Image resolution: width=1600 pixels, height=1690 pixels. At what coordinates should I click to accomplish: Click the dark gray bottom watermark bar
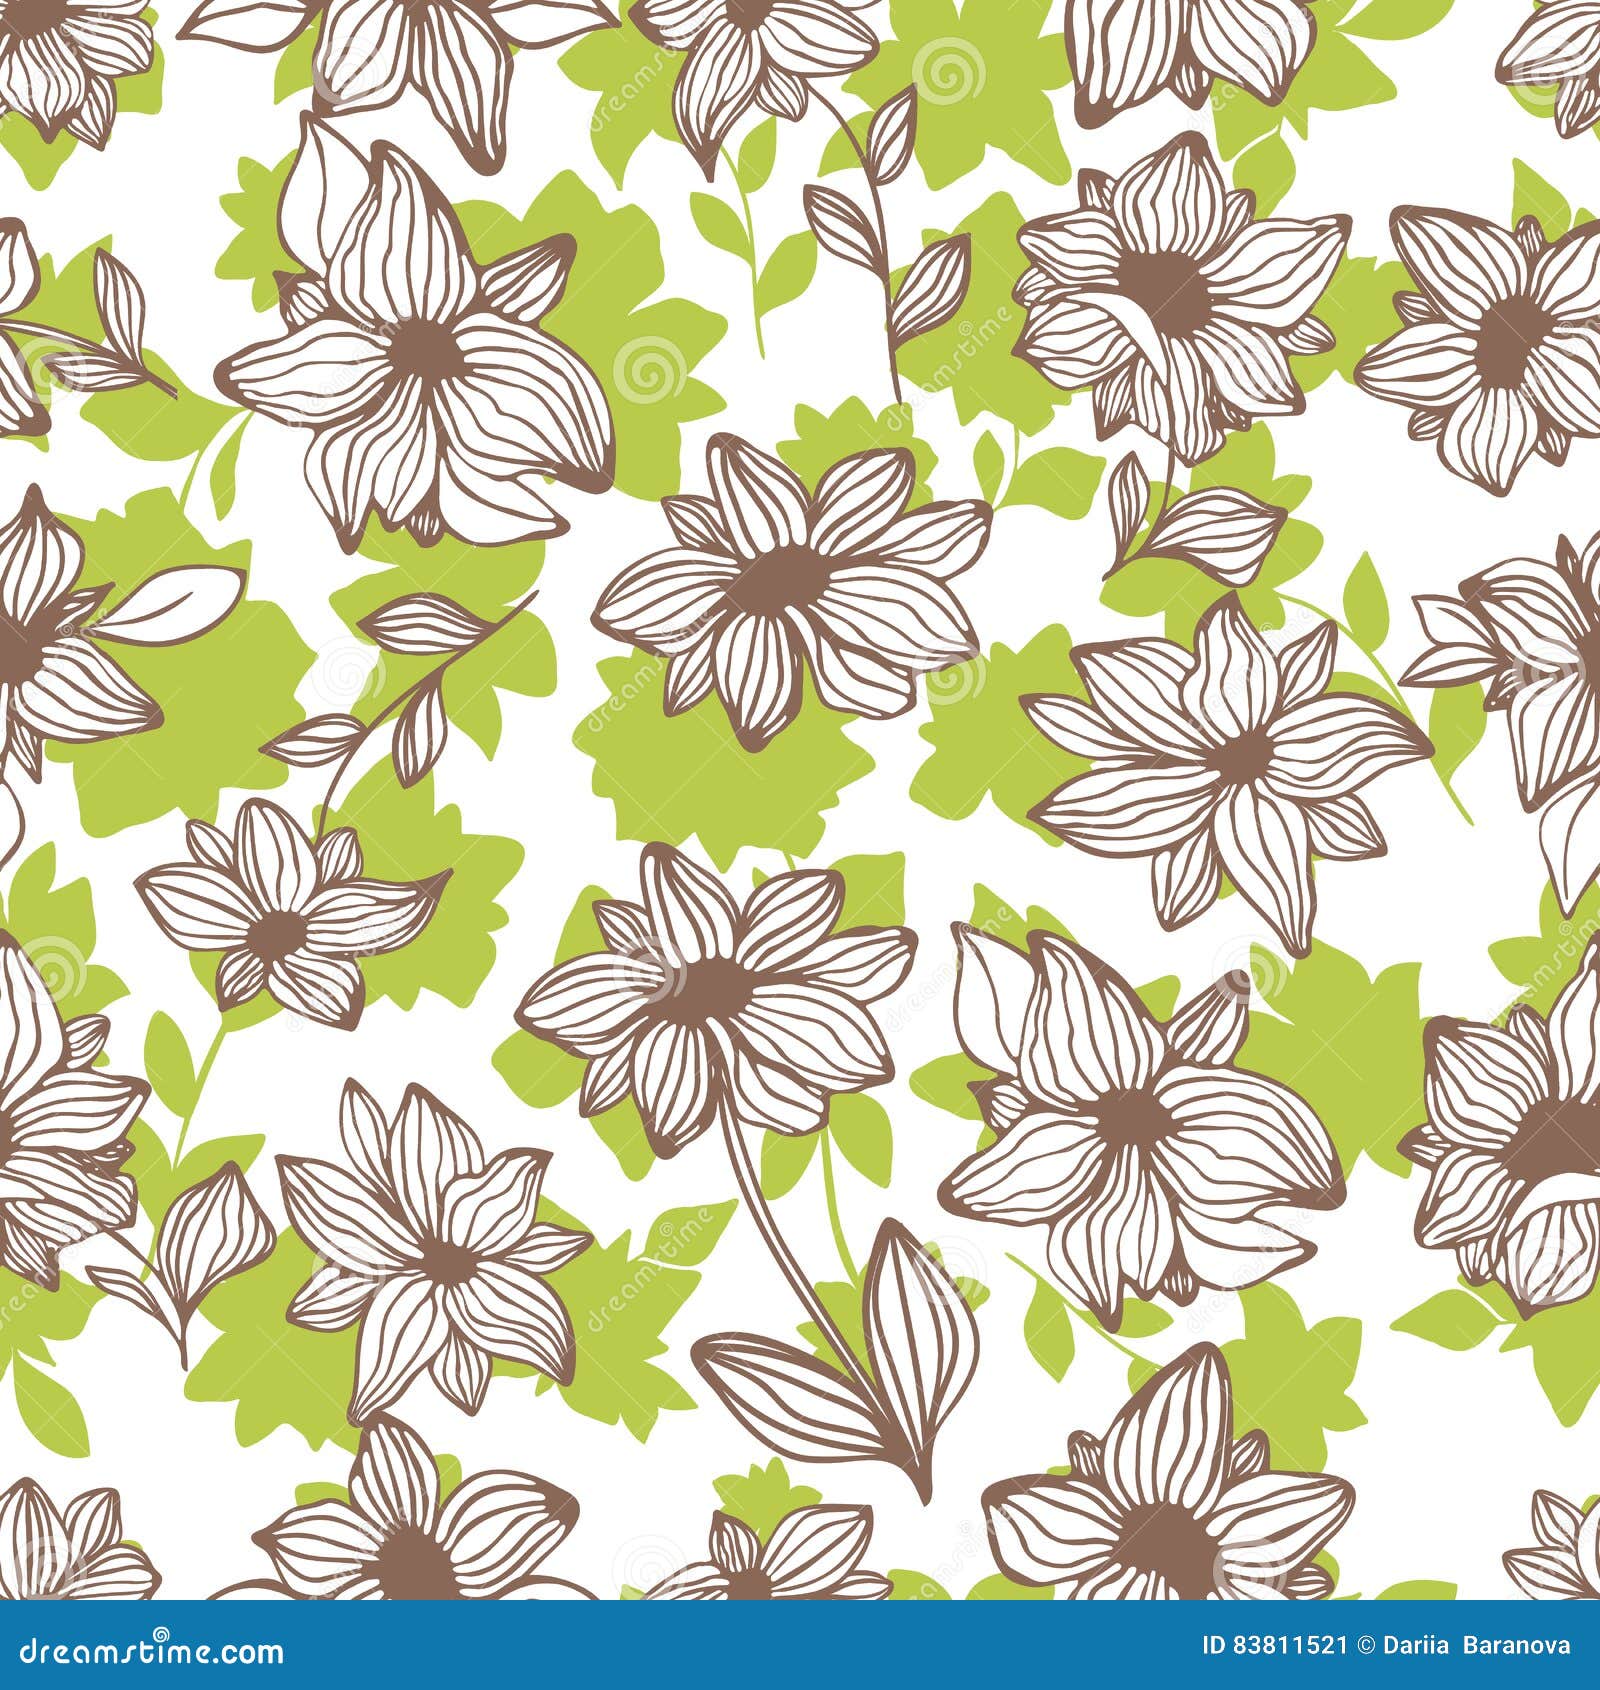tap(800, 1650)
